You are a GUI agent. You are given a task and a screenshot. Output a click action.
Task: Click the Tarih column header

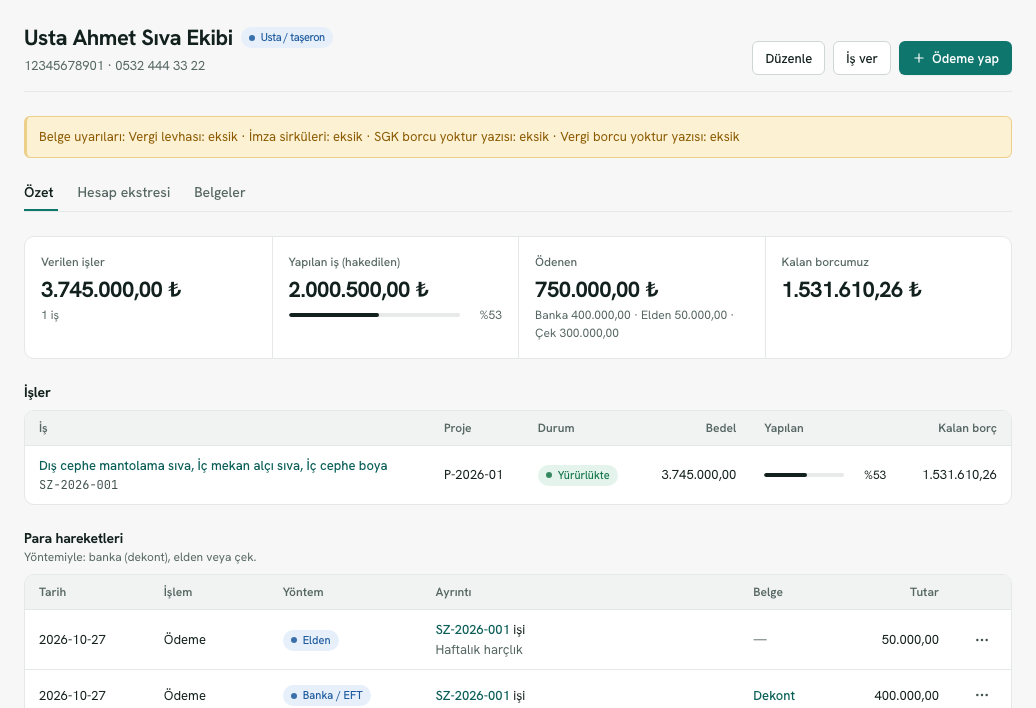[x=52, y=592]
